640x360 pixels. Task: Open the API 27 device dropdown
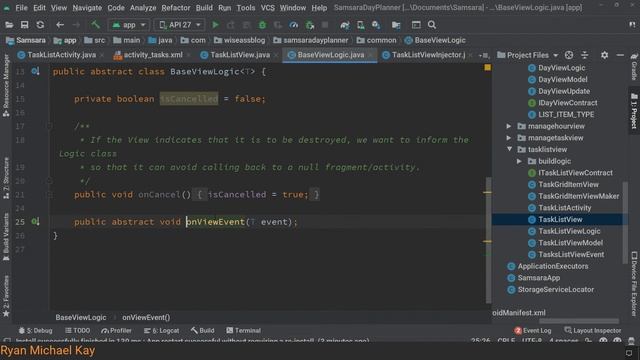pos(180,25)
